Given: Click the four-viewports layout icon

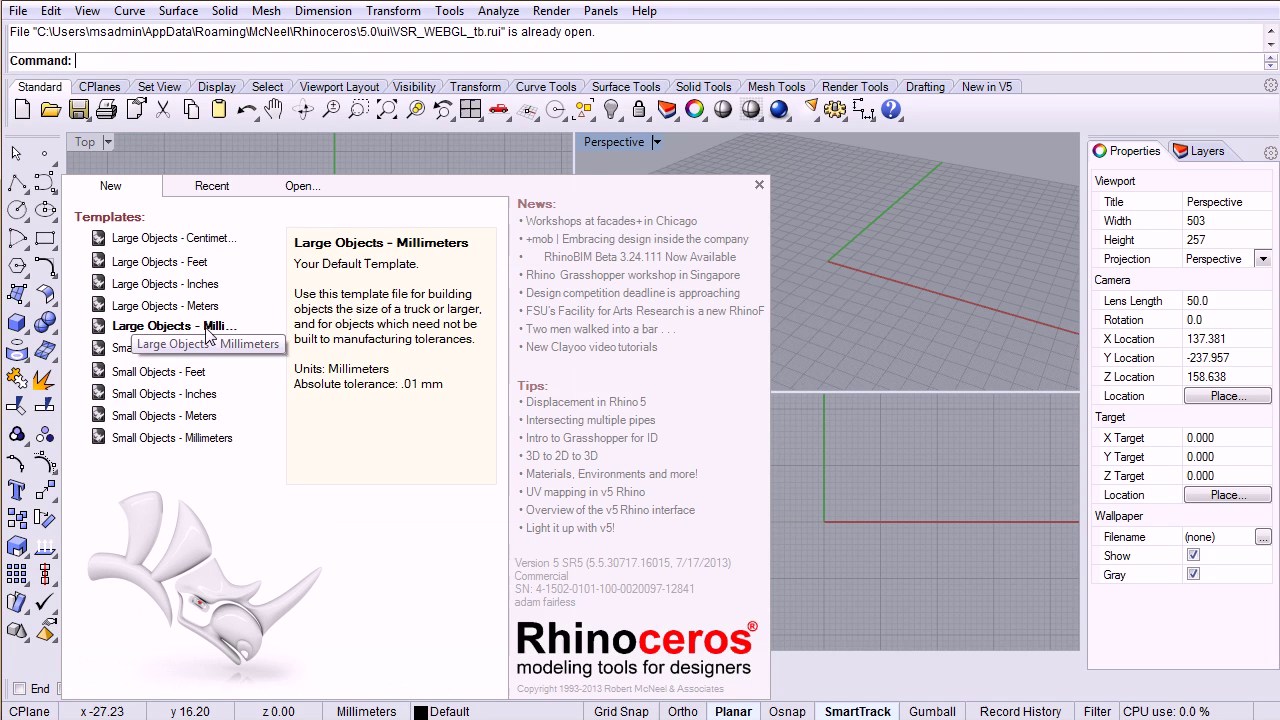Looking at the screenshot, I should point(471,110).
